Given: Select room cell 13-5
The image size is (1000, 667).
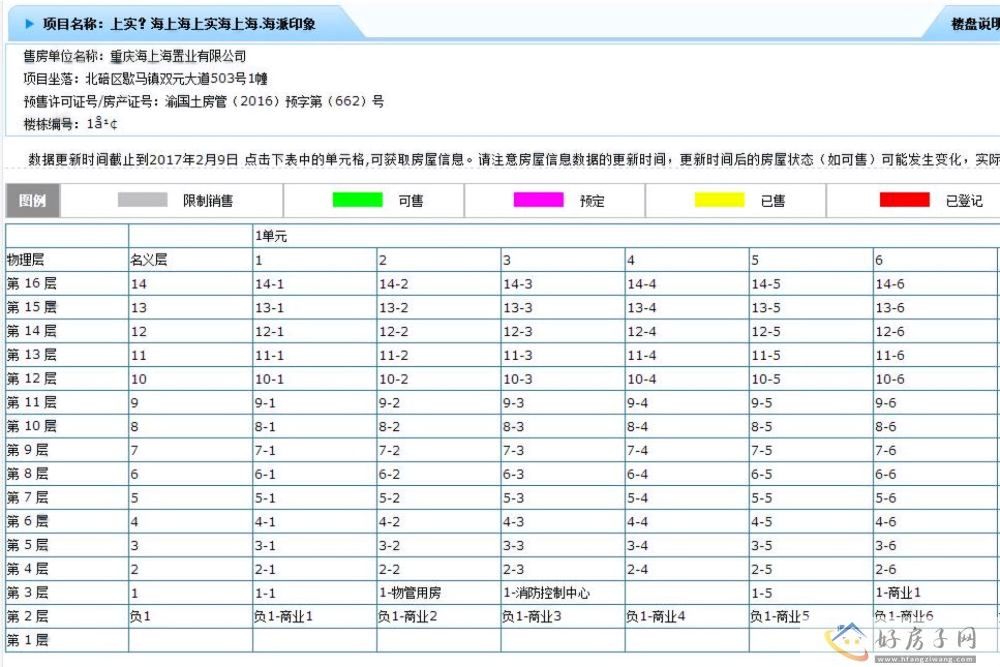Looking at the screenshot, I should coord(811,307).
